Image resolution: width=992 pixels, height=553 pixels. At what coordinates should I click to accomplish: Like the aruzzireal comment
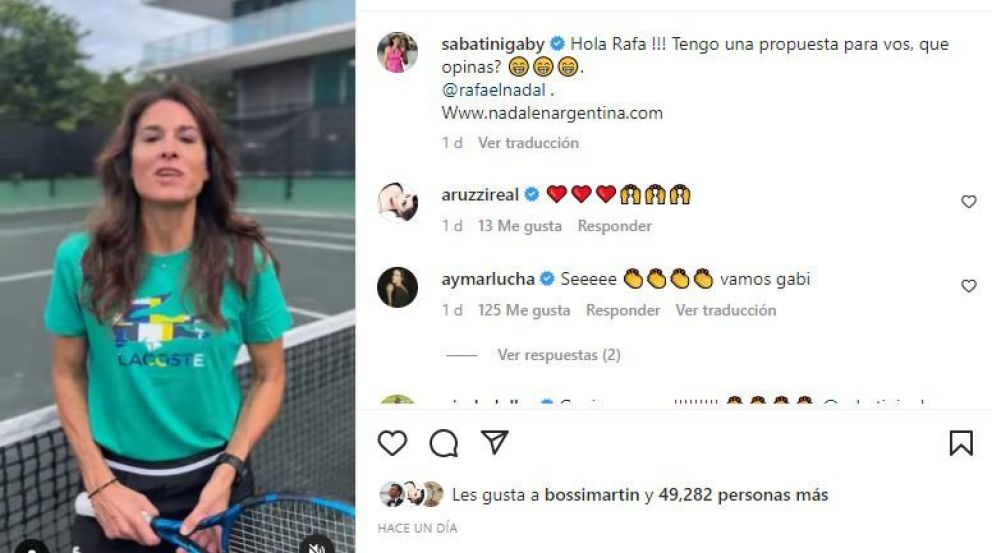(969, 201)
